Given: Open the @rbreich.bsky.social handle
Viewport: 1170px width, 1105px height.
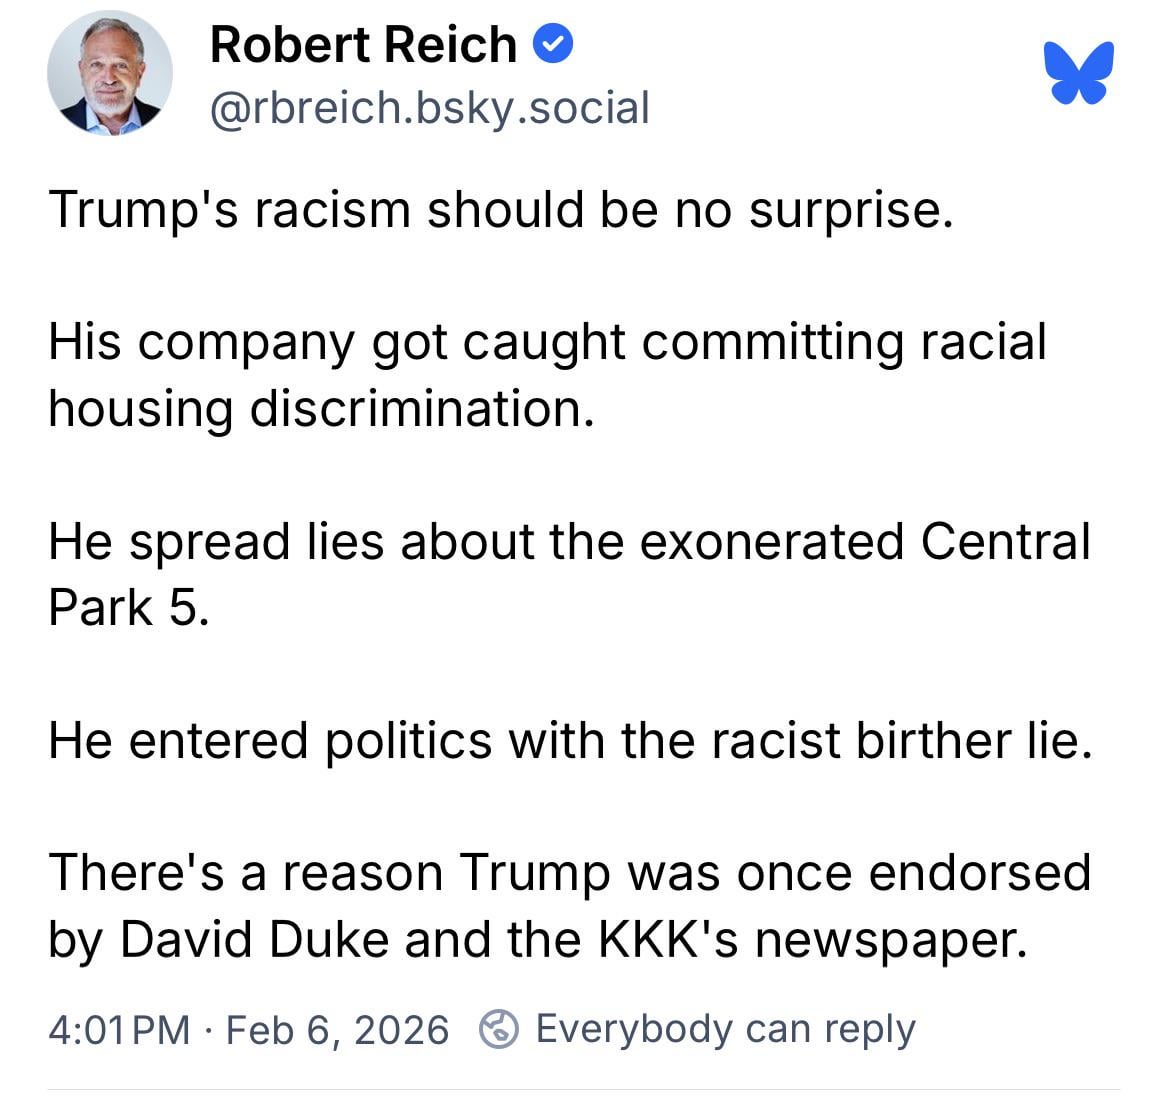Looking at the screenshot, I should (x=429, y=108).
